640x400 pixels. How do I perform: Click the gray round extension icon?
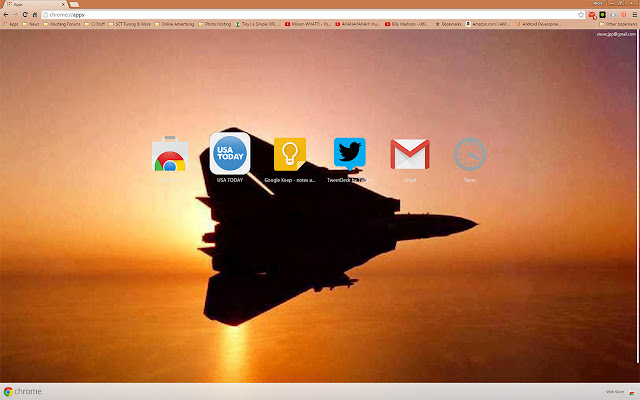[x=613, y=15]
